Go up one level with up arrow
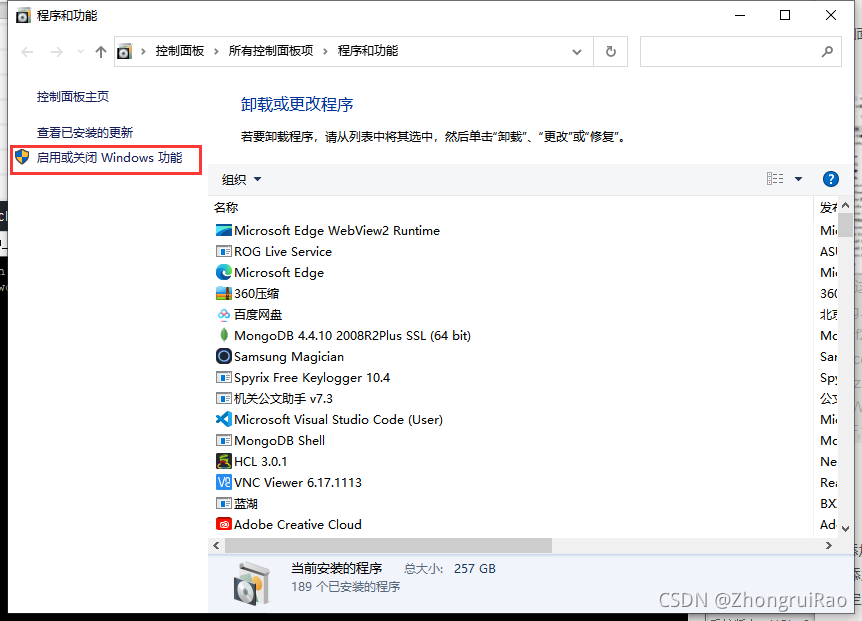The image size is (862, 621). (x=100, y=52)
